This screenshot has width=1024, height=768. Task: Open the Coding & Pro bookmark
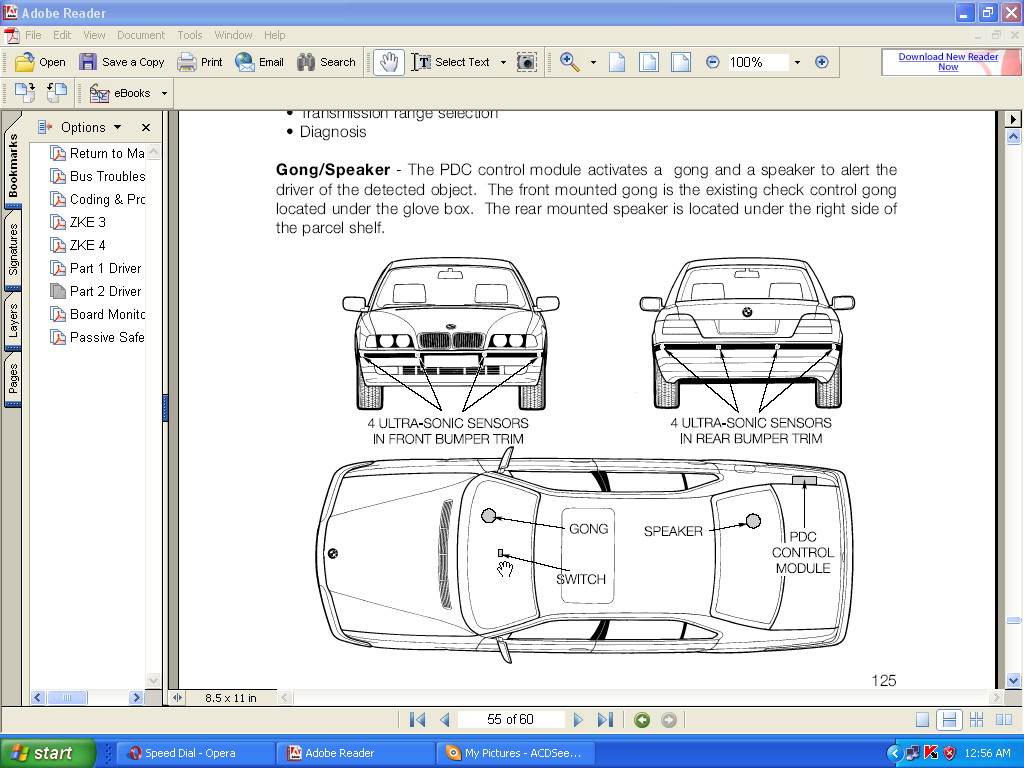pyautogui.click(x=98, y=199)
